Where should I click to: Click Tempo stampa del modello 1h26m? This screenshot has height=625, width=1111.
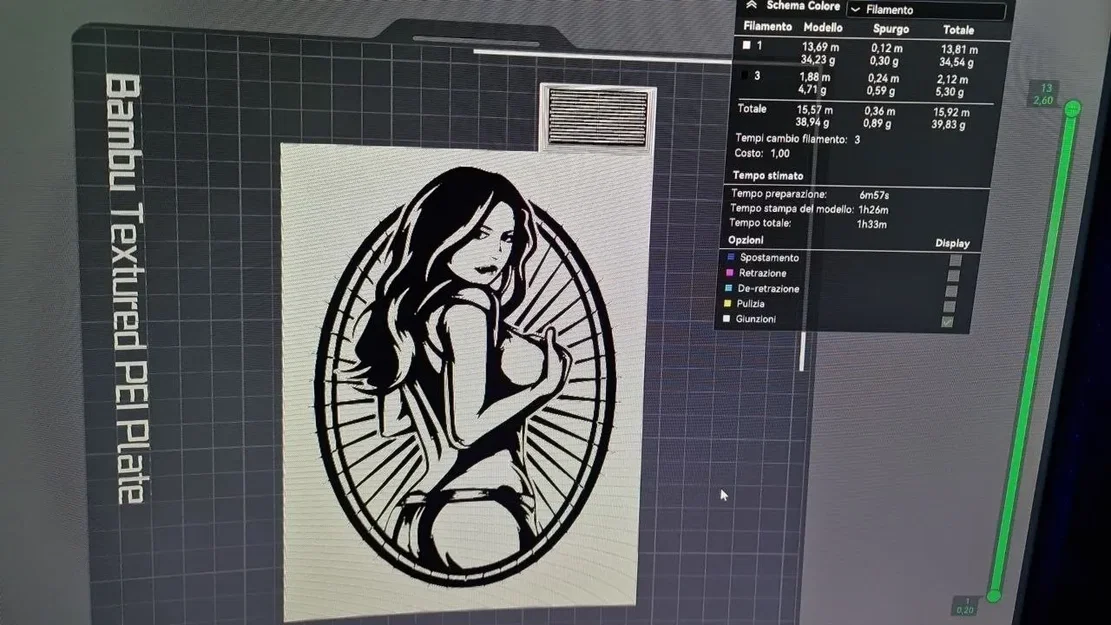tap(872, 210)
